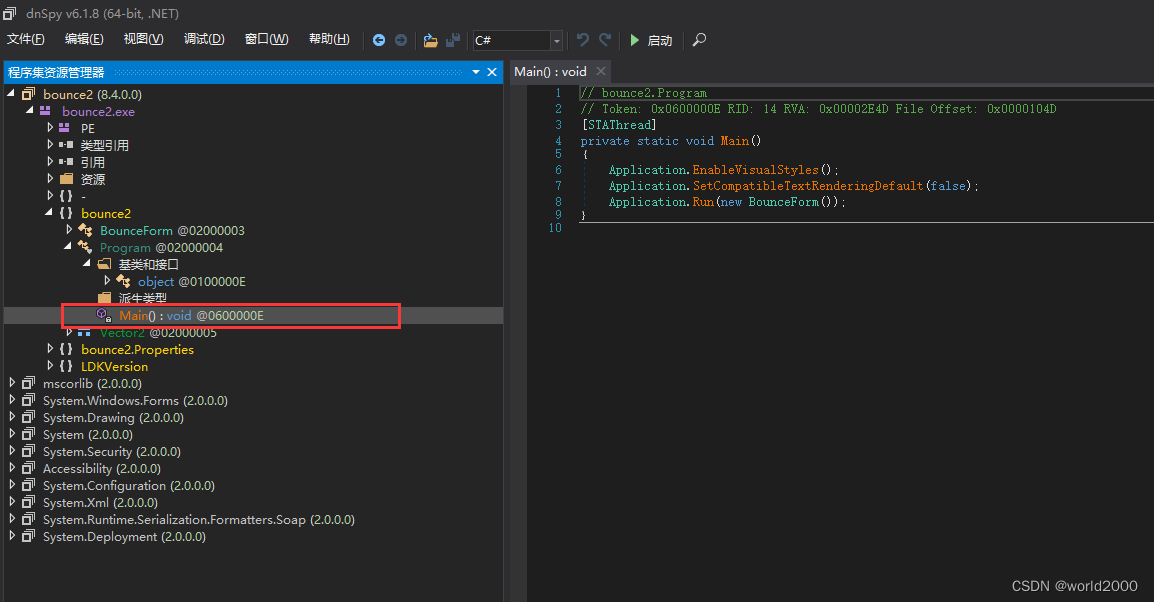Open the 视图(V) menu
The height and width of the screenshot is (602, 1154).
tap(144, 39)
